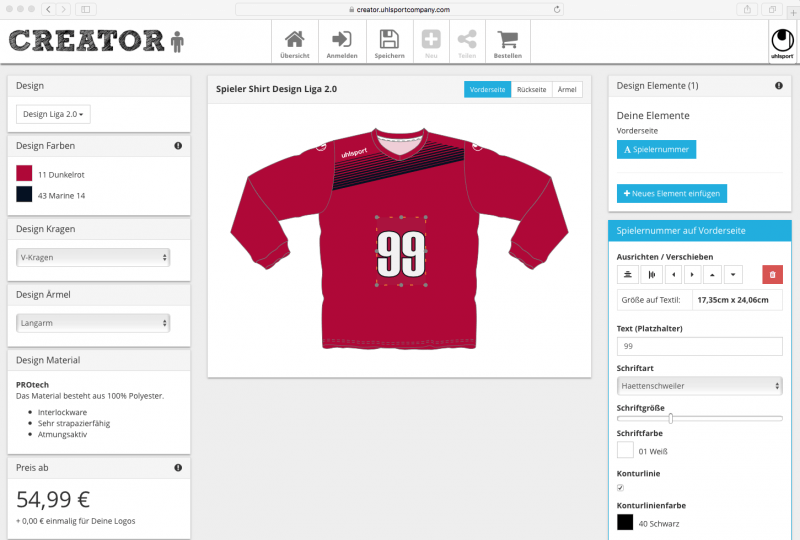800x540 pixels.
Task: Expand the V-Kragen collar dropdown
Action: 93,258
